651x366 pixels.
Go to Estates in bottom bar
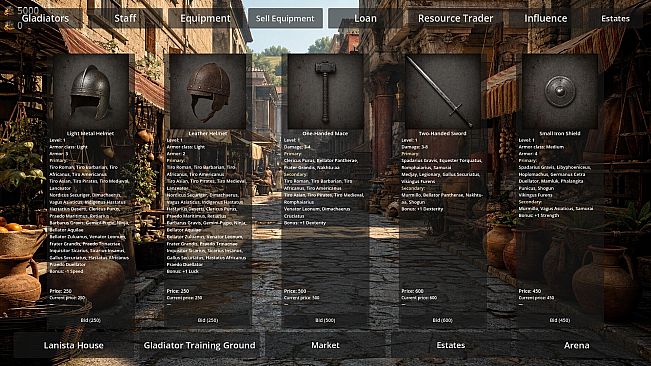451,345
